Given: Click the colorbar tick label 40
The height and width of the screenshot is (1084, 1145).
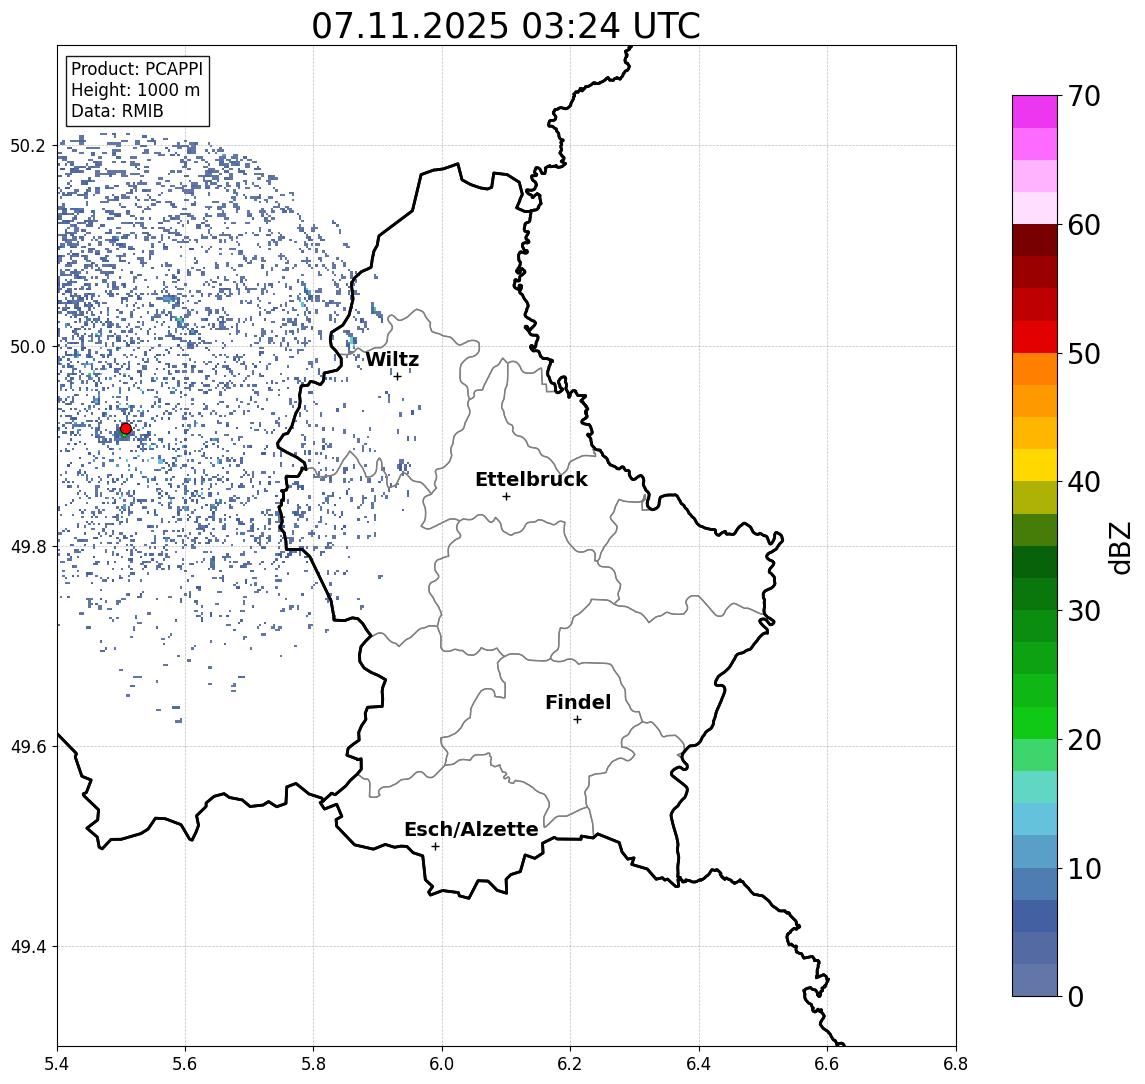Looking at the screenshot, I should pos(1084,482).
